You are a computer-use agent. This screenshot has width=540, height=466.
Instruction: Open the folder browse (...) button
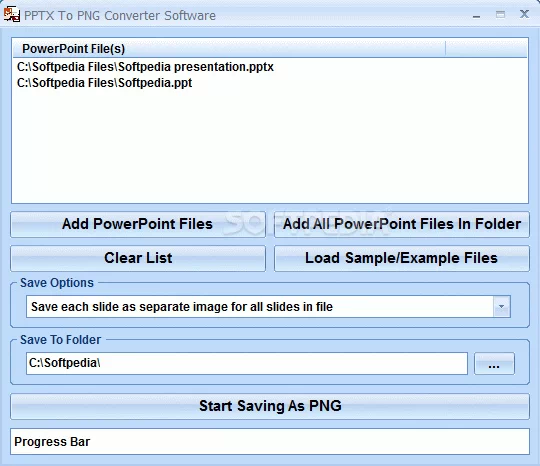coord(494,363)
